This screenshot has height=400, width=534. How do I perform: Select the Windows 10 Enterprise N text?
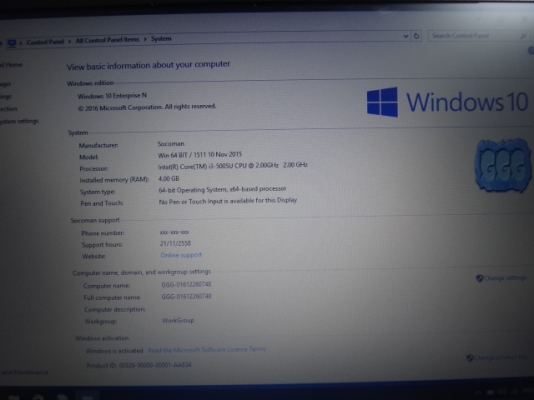point(112,96)
